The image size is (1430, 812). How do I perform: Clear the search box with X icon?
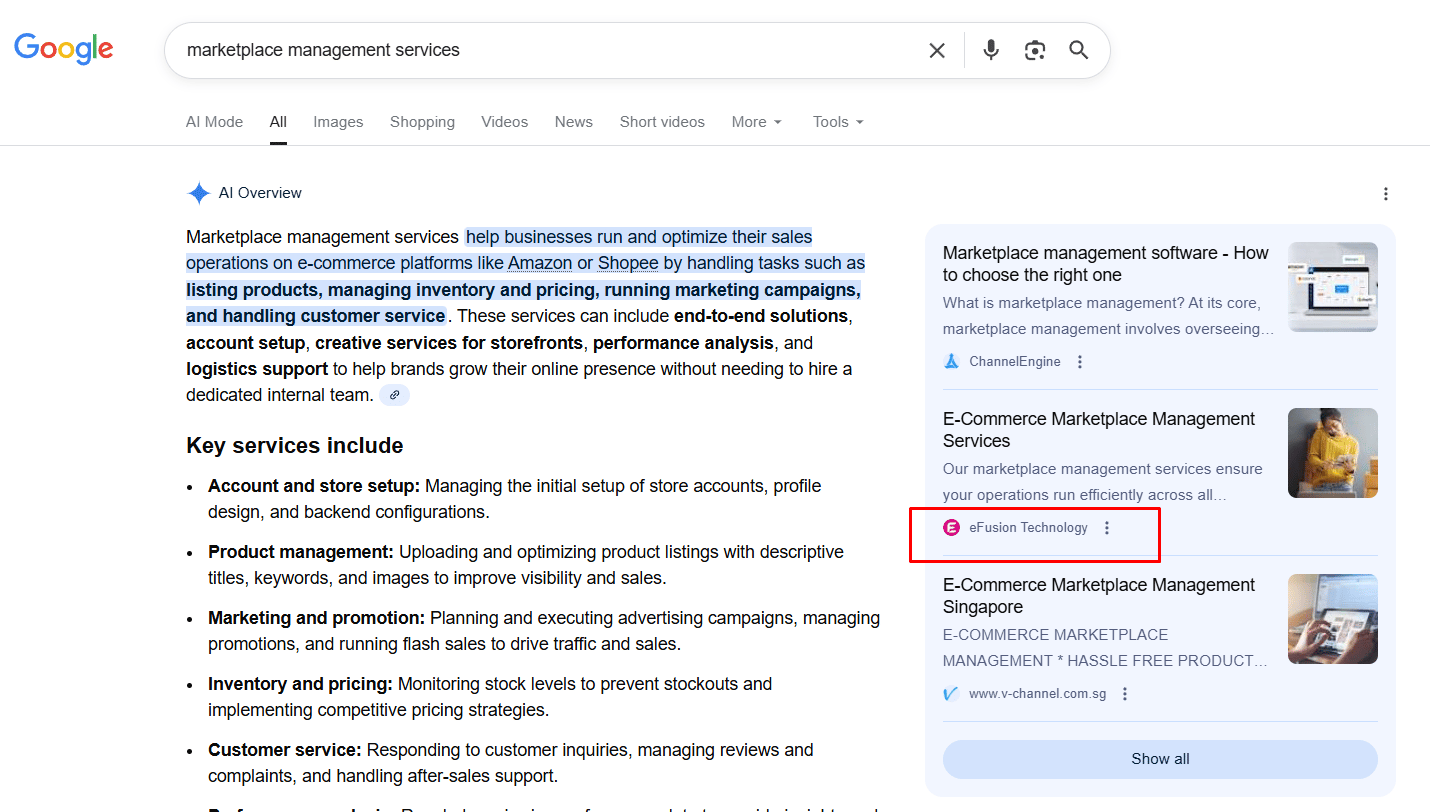pyautogui.click(x=937, y=50)
